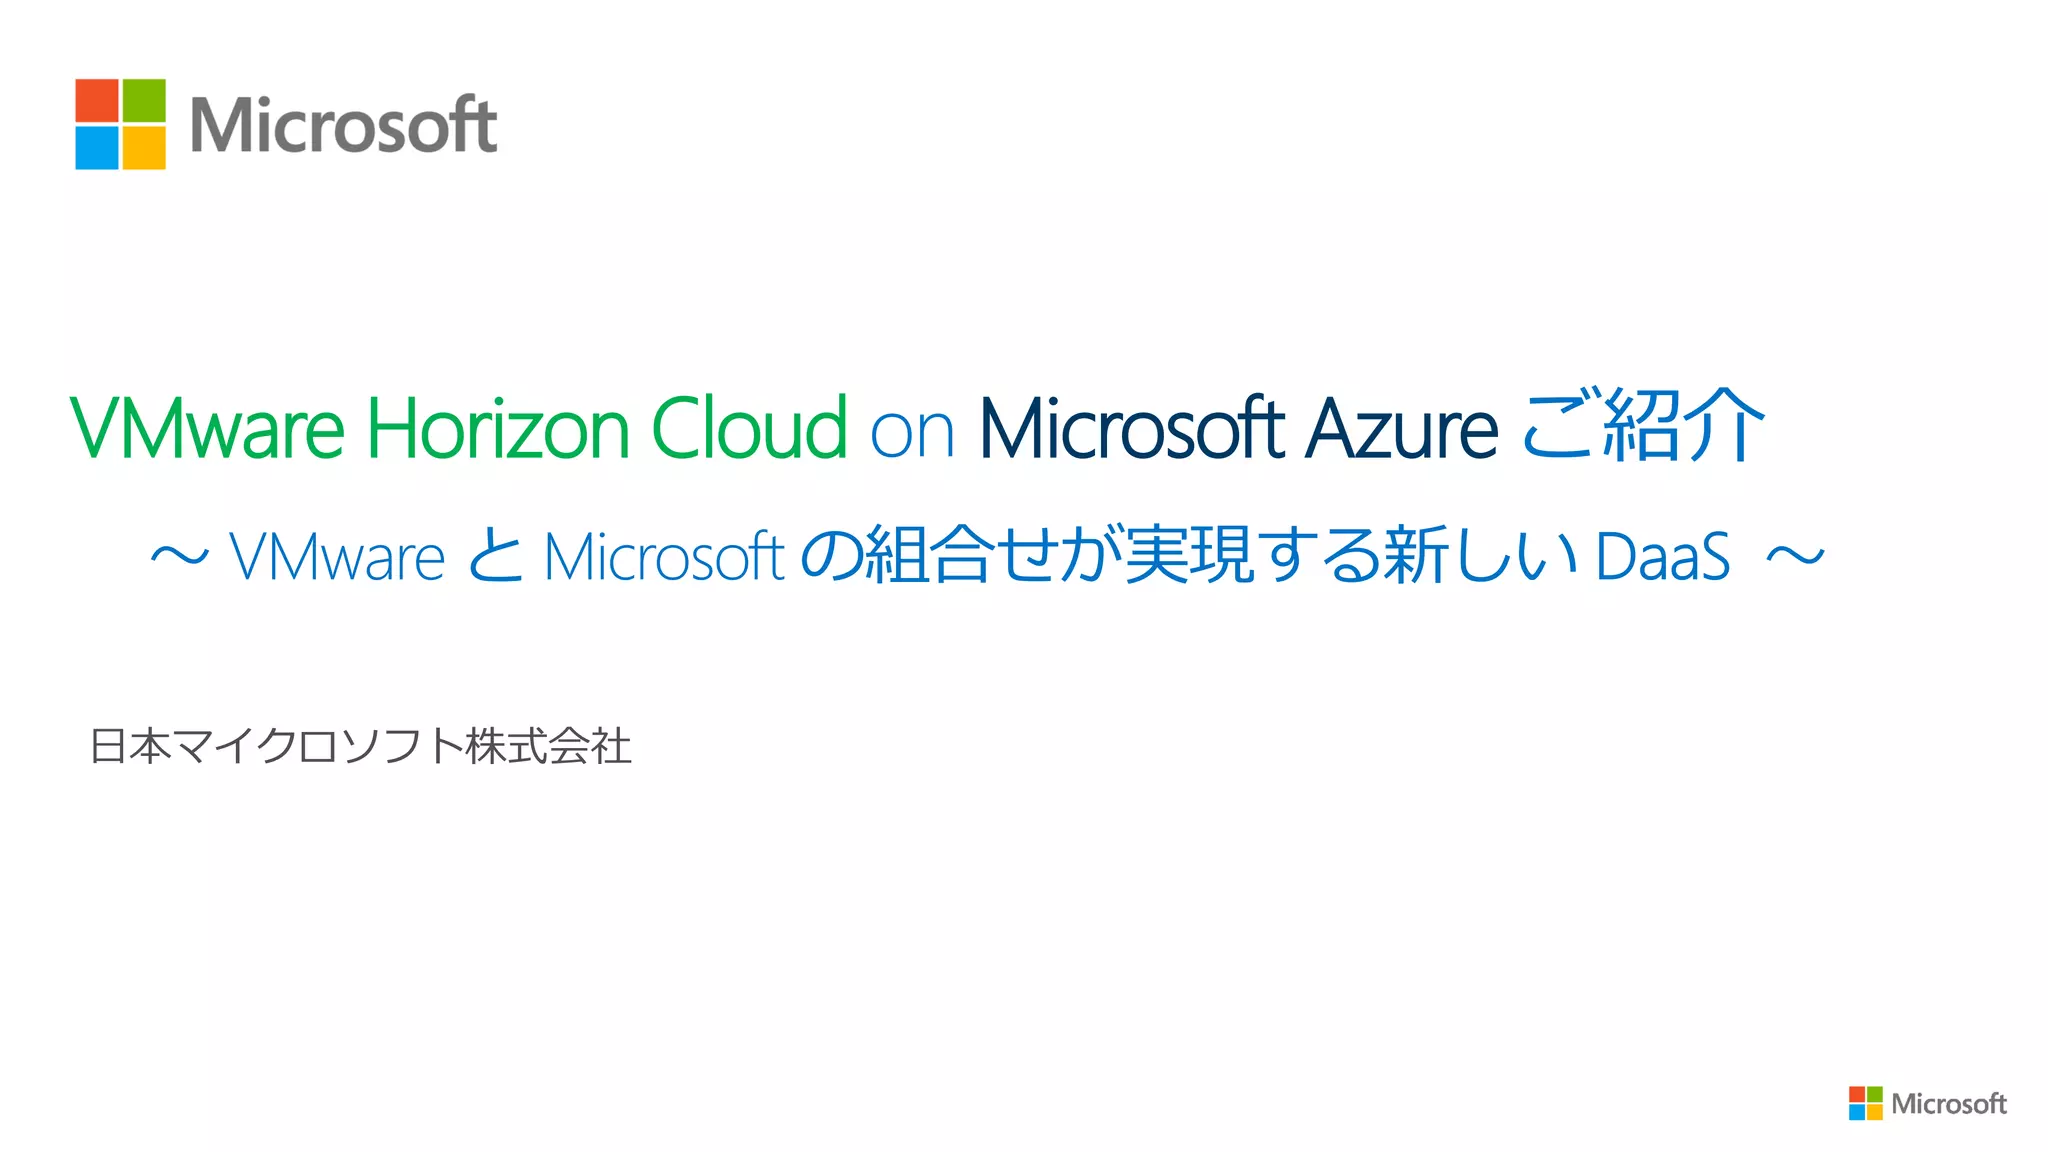Click the small Microsoft wordmark in bottom corner
This screenshot has width=2048, height=1152.
1948,1104
